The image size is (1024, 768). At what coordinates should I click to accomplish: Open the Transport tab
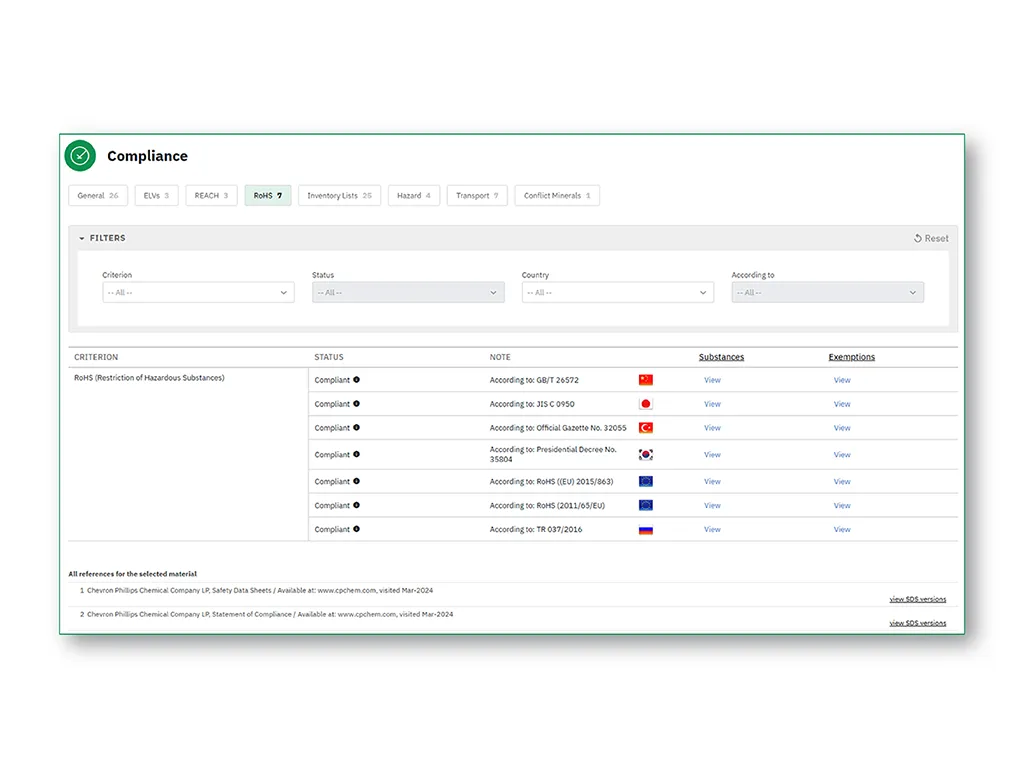click(477, 195)
